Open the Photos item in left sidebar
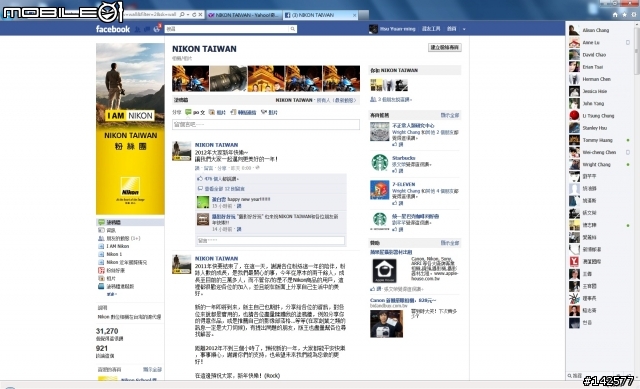This screenshot has width=640, height=389. (107, 278)
